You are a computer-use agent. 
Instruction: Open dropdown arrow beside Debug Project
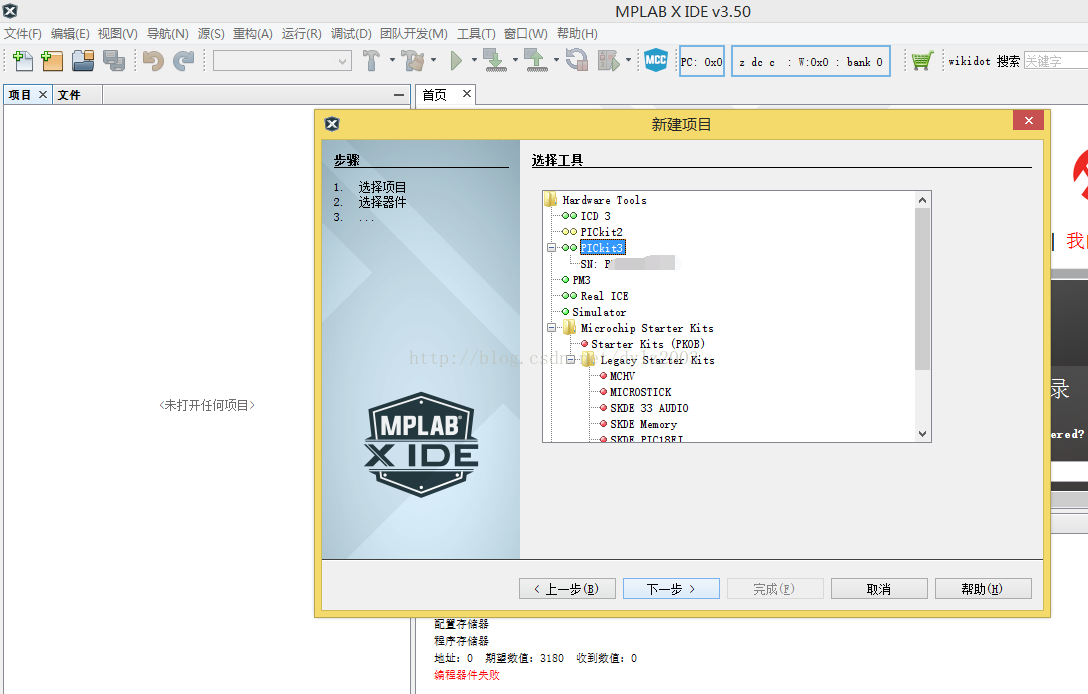tap(629, 60)
